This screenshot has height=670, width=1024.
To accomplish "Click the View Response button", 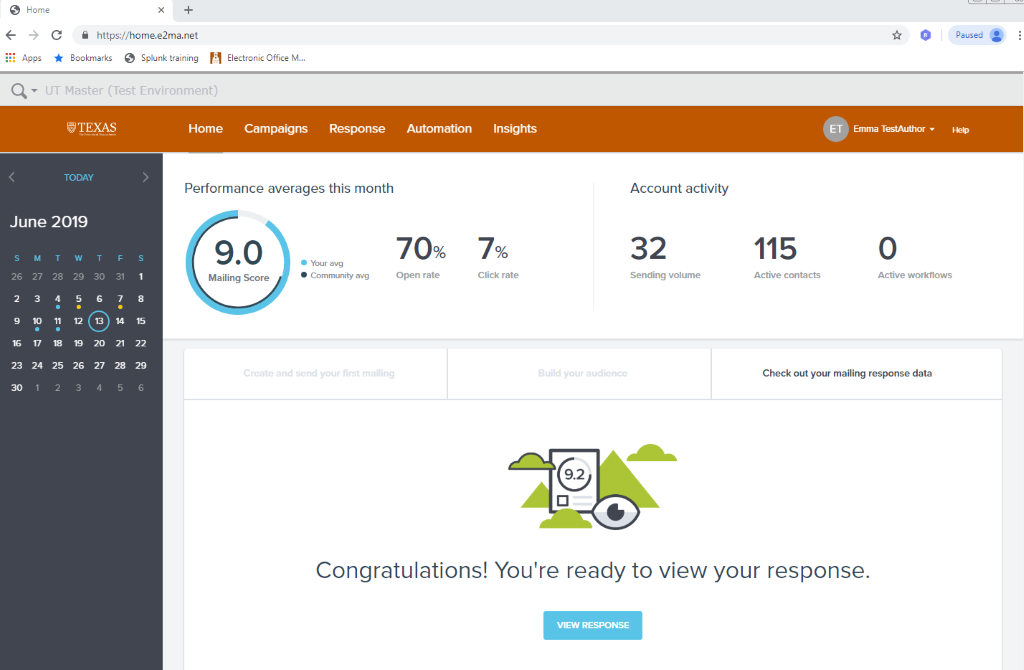I will coord(593,625).
